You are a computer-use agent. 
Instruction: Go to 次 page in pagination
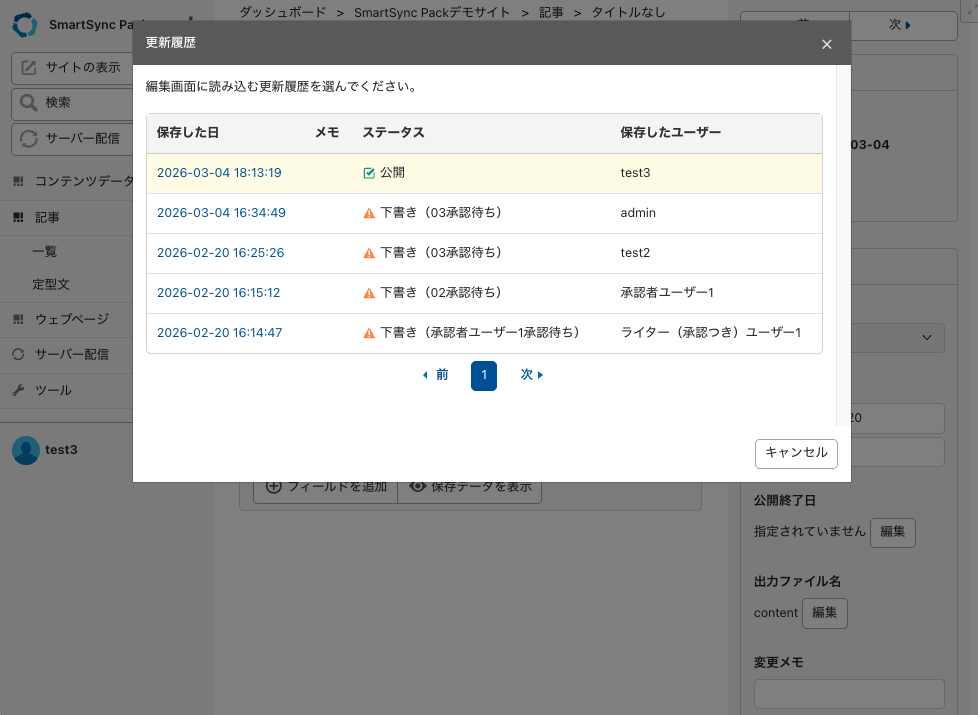[531, 375]
